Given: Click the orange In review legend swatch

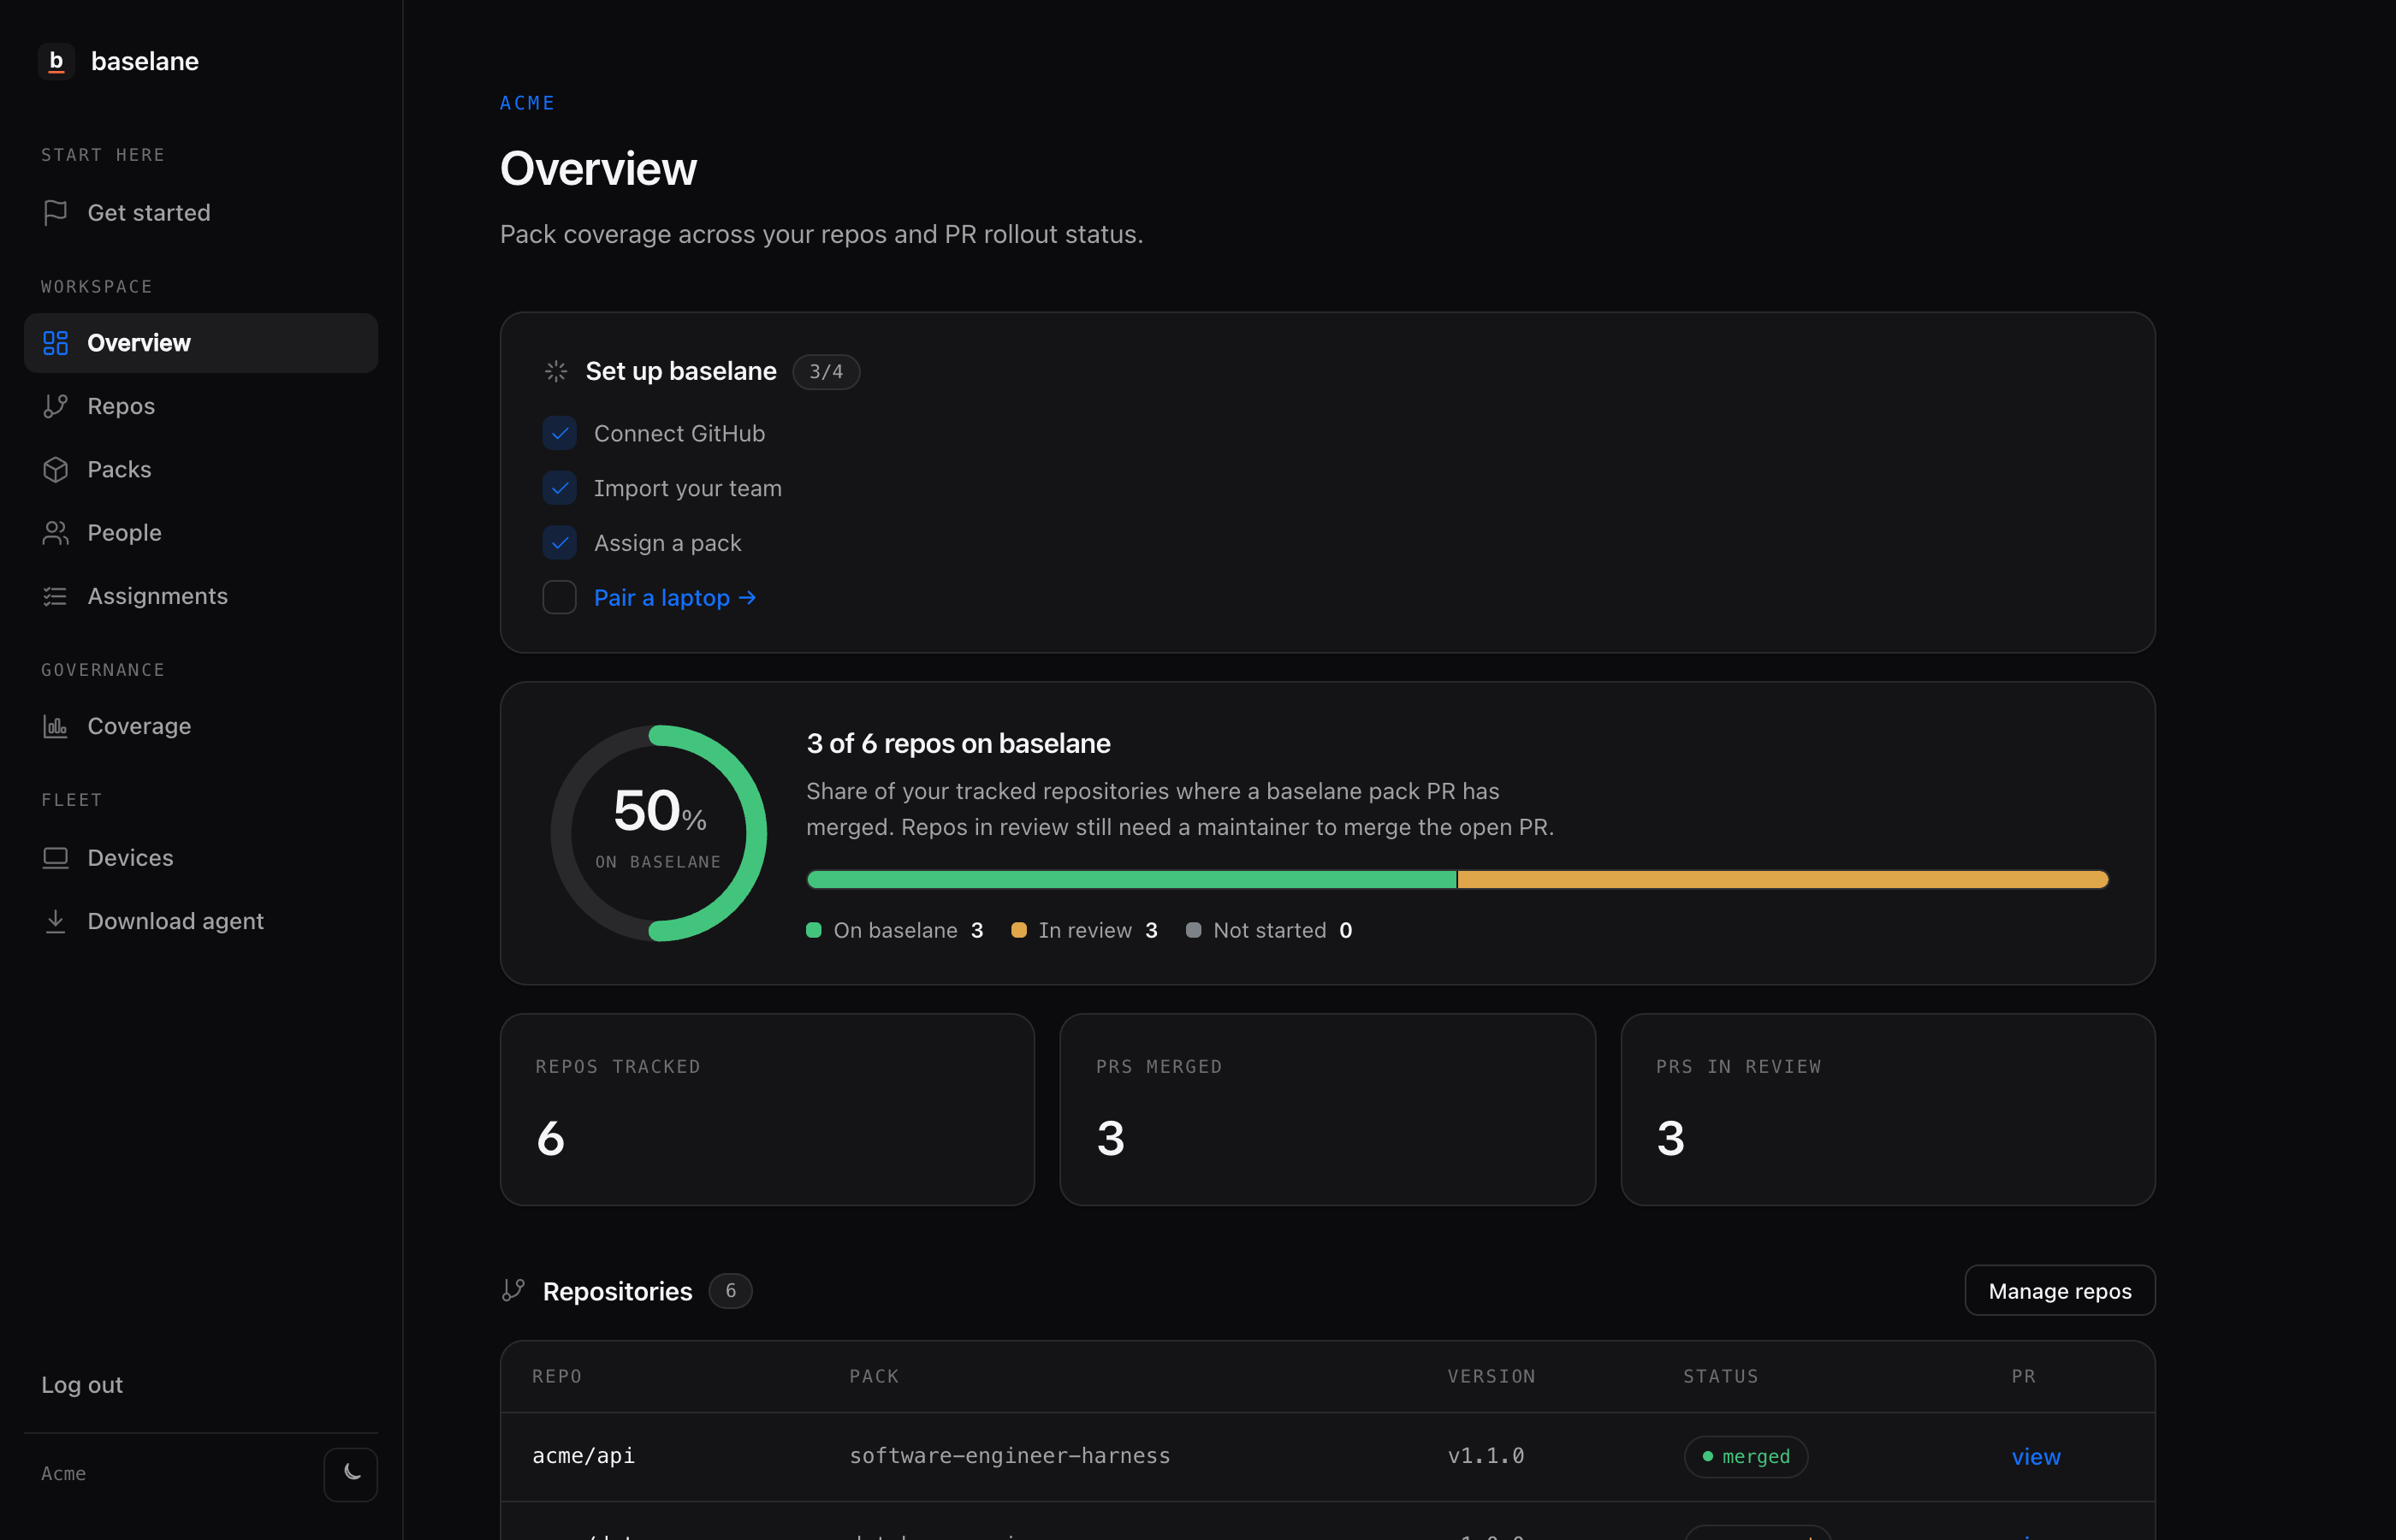Looking at the screenshot, I should (x=1019, y=930).
